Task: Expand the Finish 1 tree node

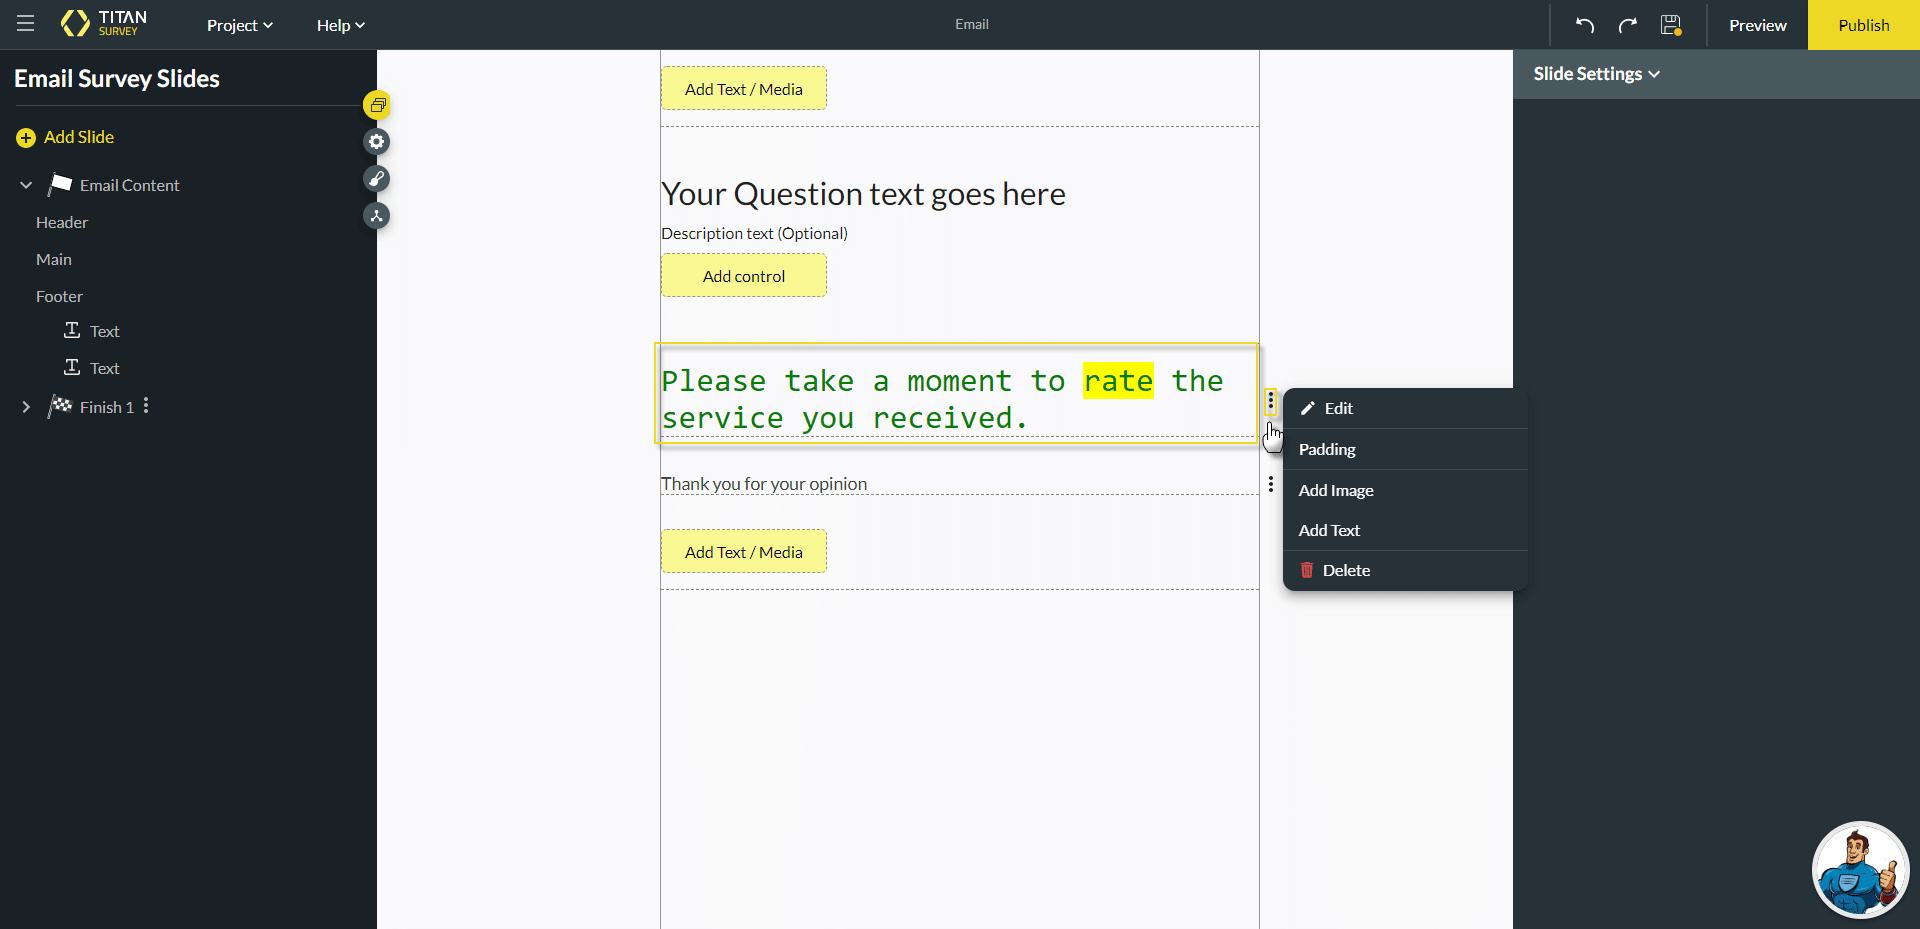Action: [26, 407]
